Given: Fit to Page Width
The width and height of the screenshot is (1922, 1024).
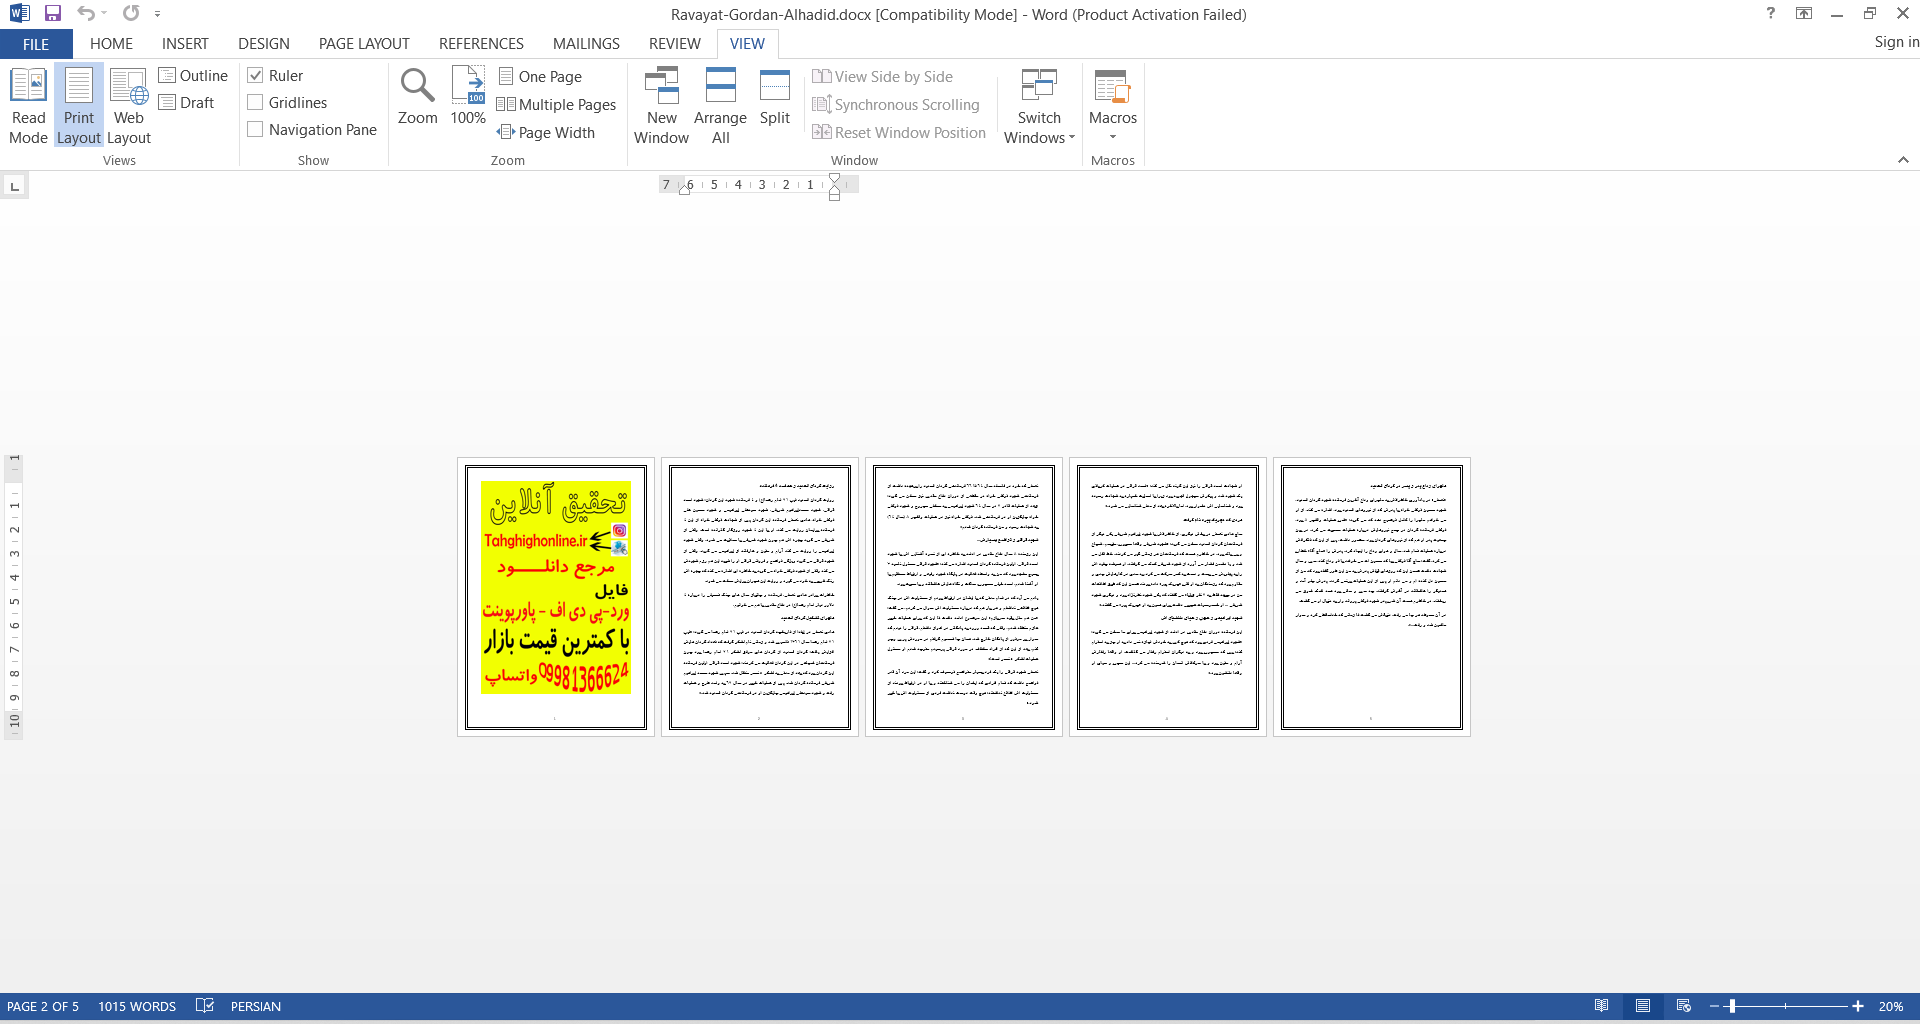Looking at the screenshot, I should (546, 133).
